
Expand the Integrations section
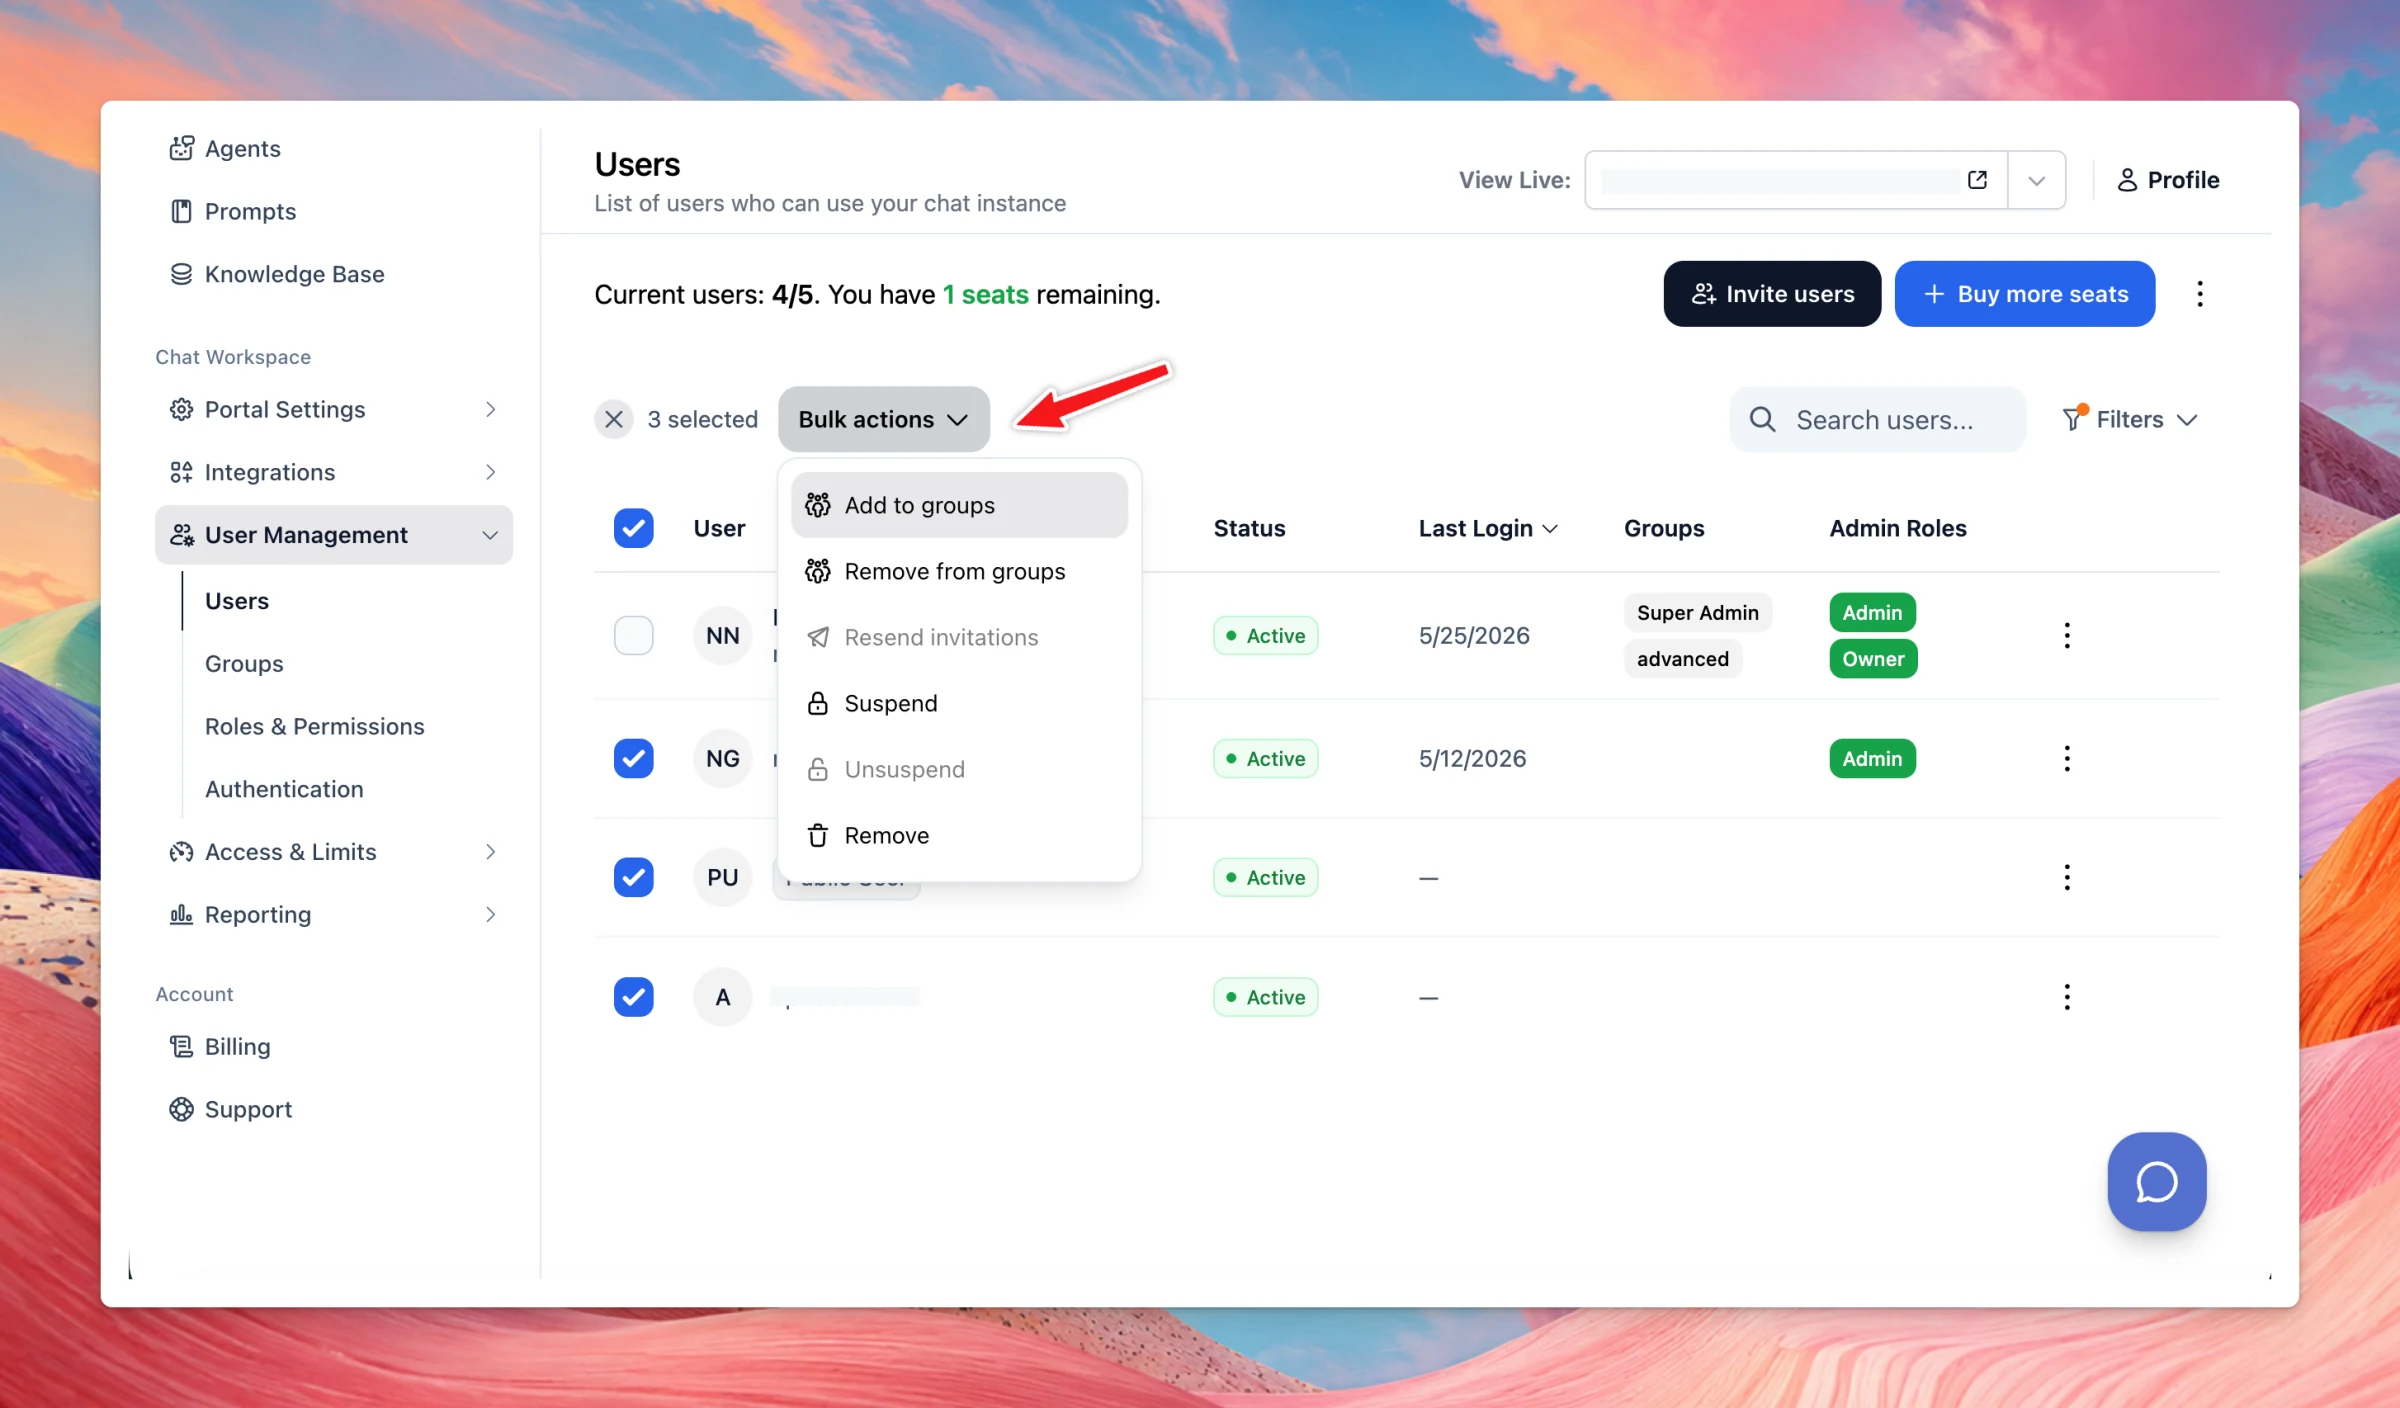coord(334,472)
